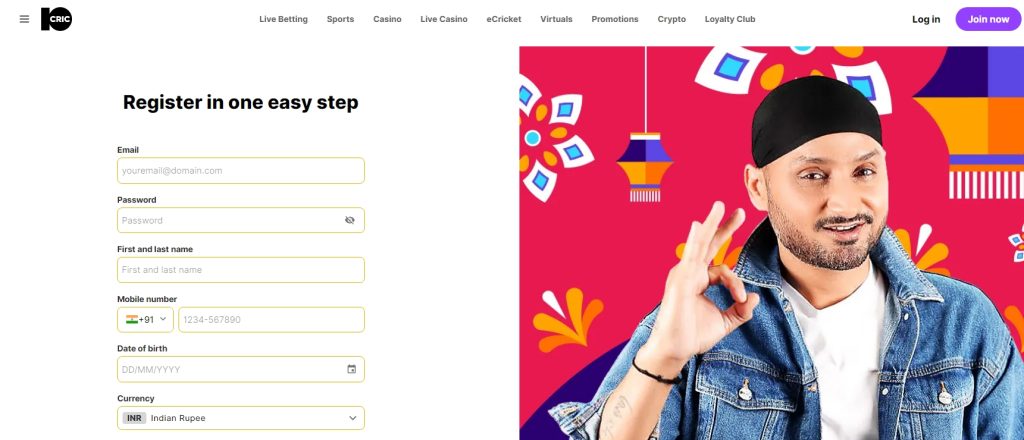Image resolution: width=1024 pixels, height=440 pixels.
Task: Open the hamburger menu icon
Action: pos(24,19)
